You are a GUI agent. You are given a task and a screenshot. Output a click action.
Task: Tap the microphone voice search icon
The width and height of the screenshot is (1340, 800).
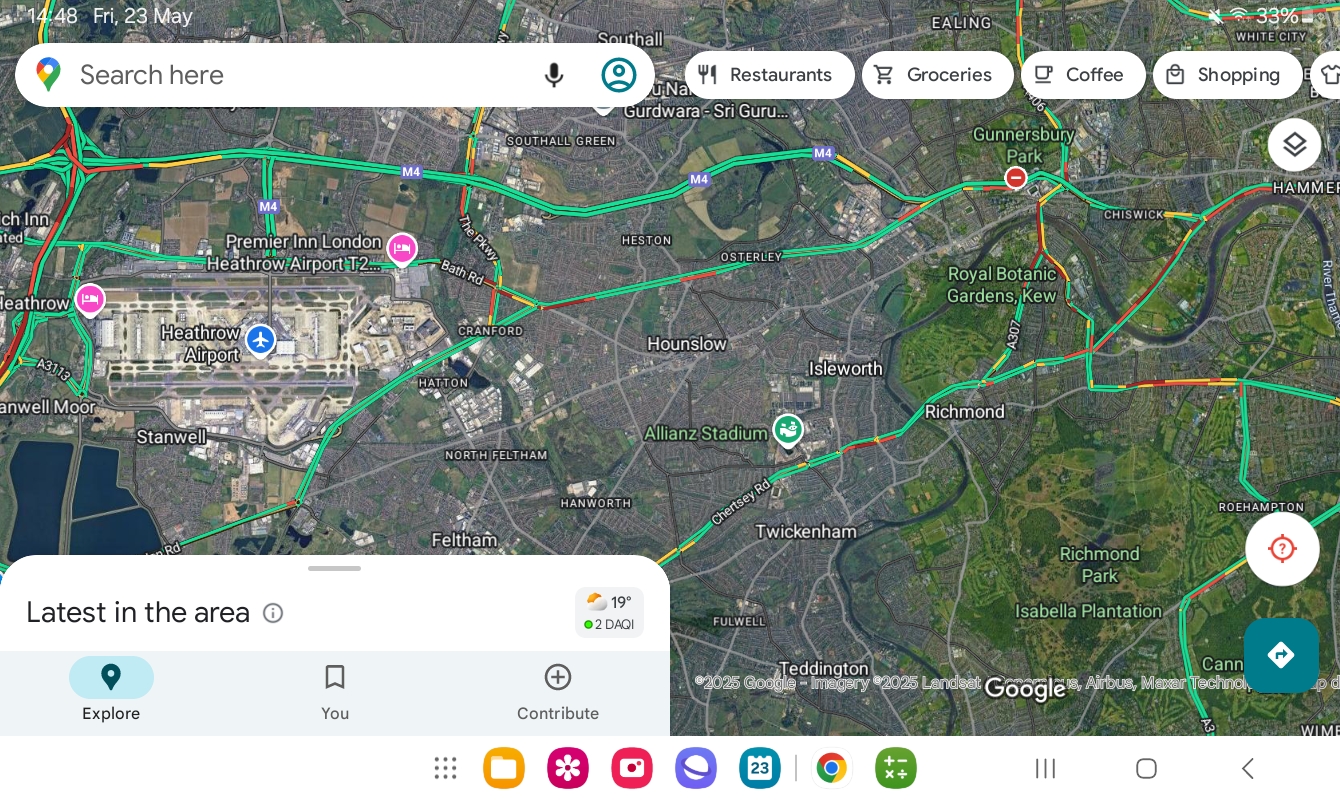click(554, 75)
